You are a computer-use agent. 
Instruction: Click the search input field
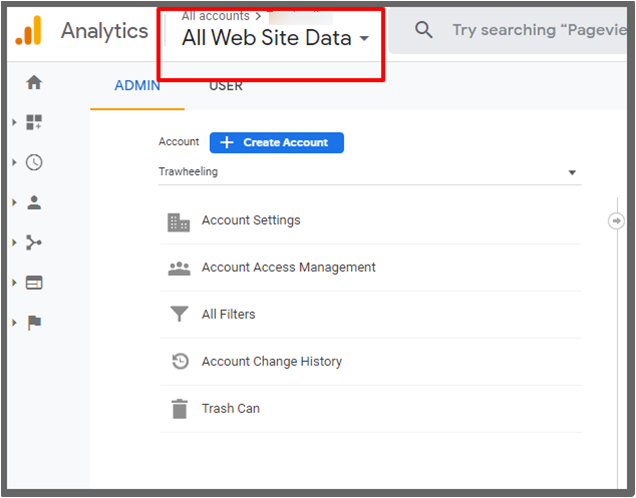(x=540, y=30)
